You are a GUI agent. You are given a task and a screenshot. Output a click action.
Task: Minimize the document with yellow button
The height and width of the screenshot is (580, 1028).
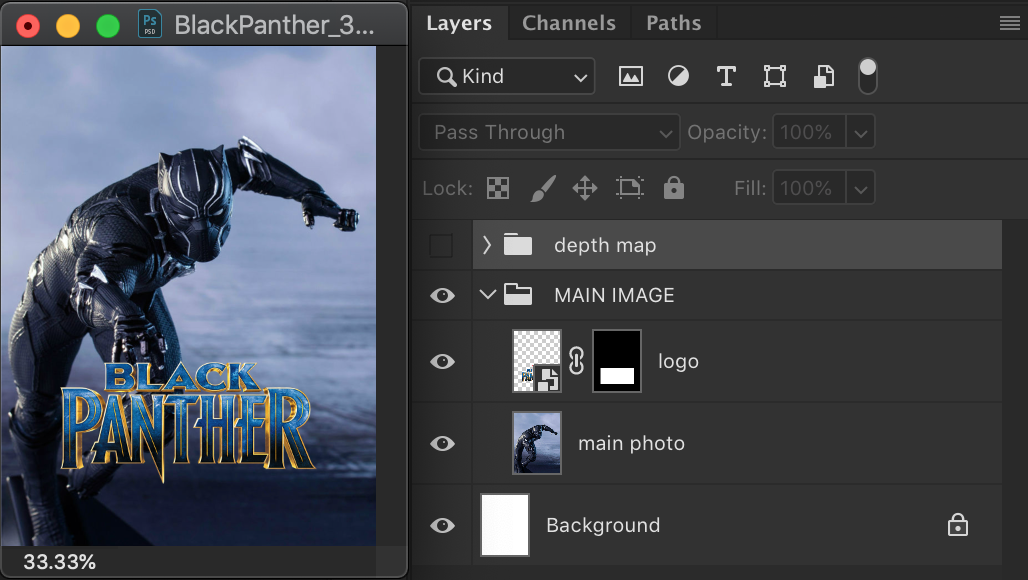point(68,26)
